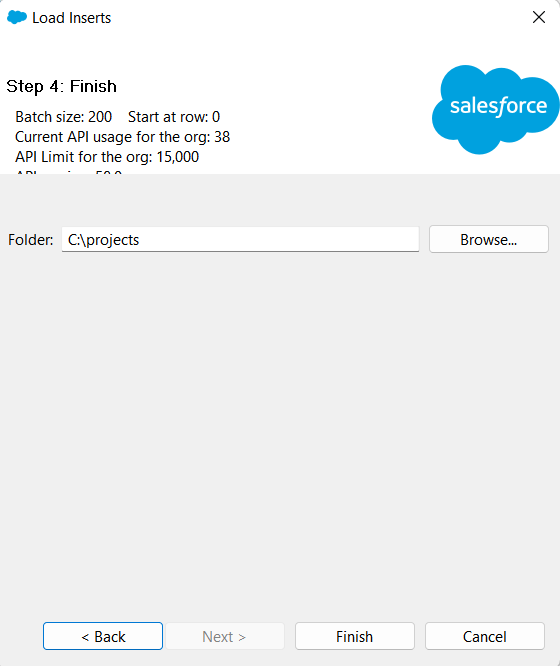
Task: Start the insert by clicking Finish
Action: 355,636
